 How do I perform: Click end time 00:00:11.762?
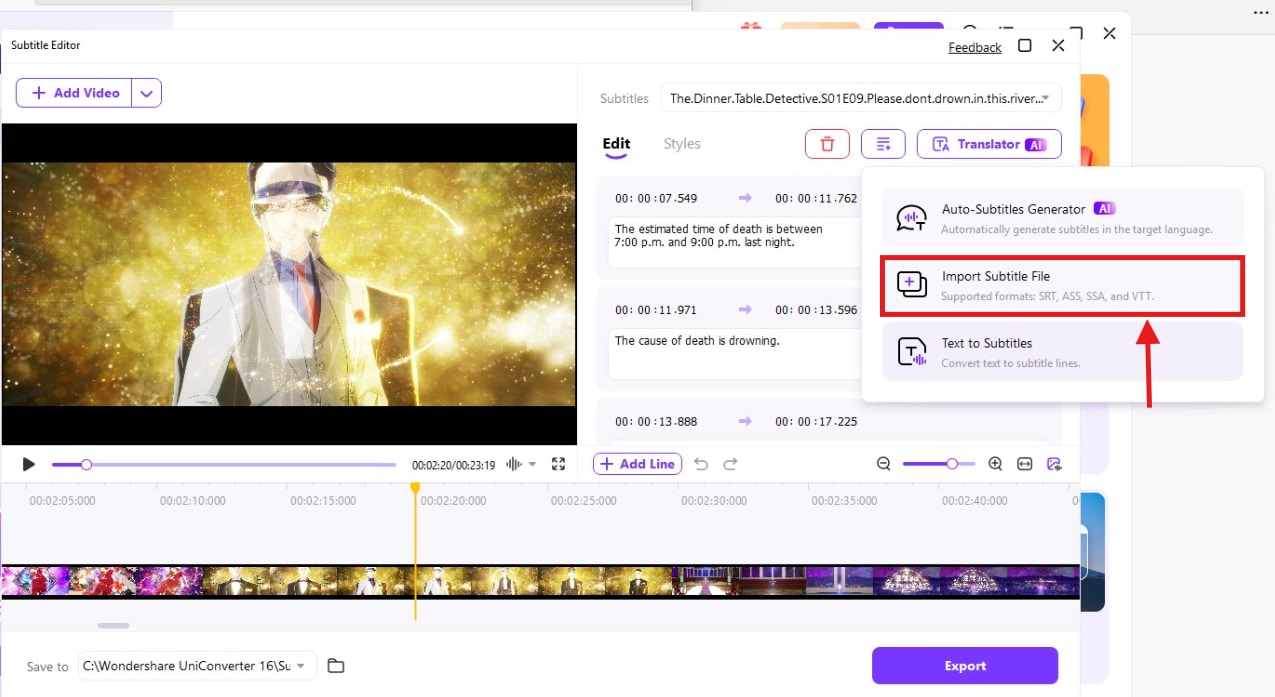tap(816, 198)
